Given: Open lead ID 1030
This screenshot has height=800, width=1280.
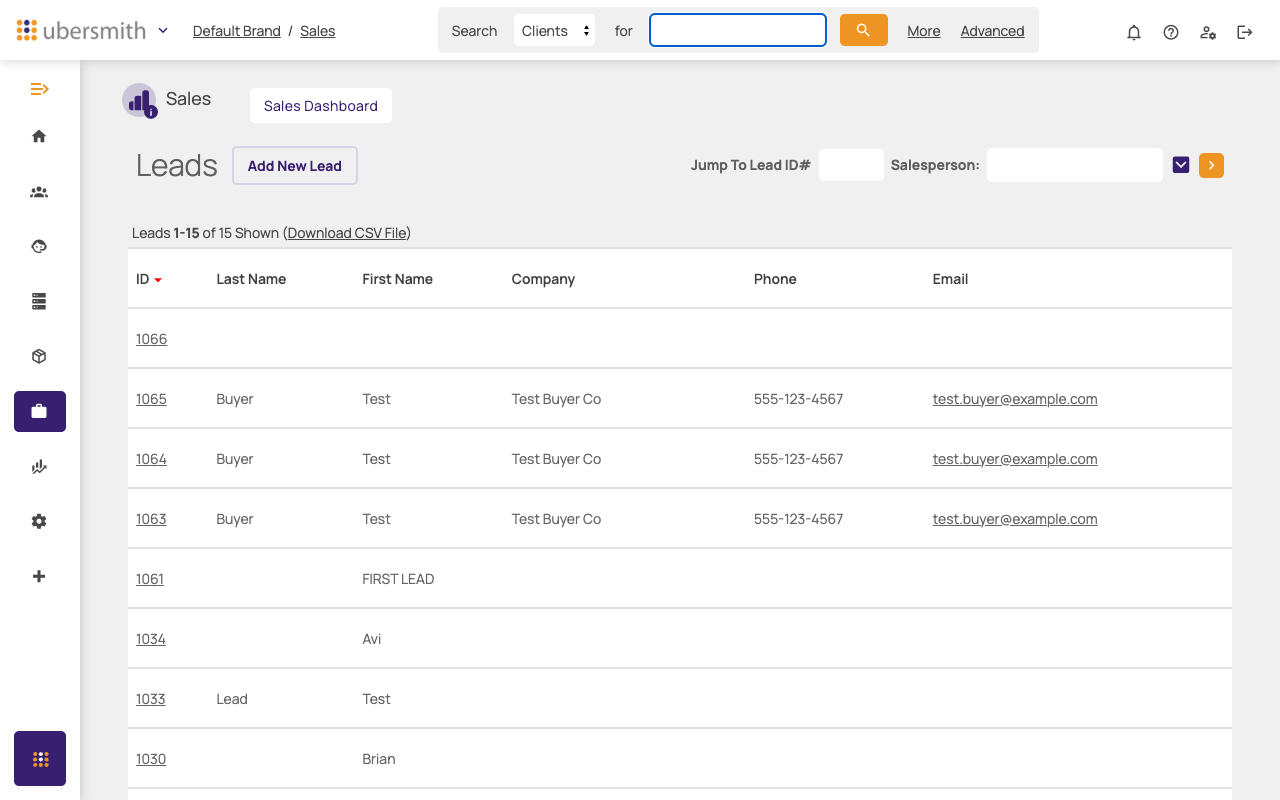Looking at the screenshot, I should click(x=151, y=759).
